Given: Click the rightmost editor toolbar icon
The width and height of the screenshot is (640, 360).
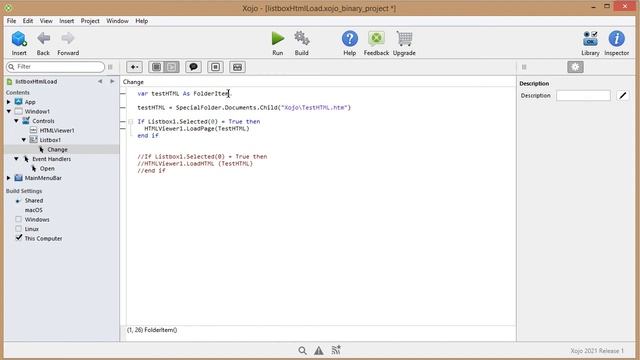Looking at the screenshot, I should point(238,67).
